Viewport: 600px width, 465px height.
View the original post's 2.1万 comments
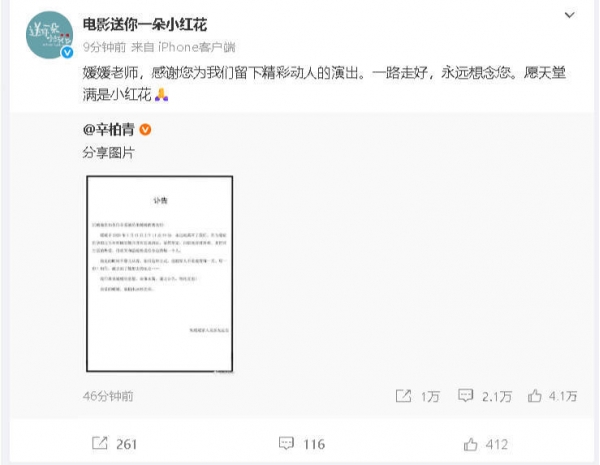497,396
